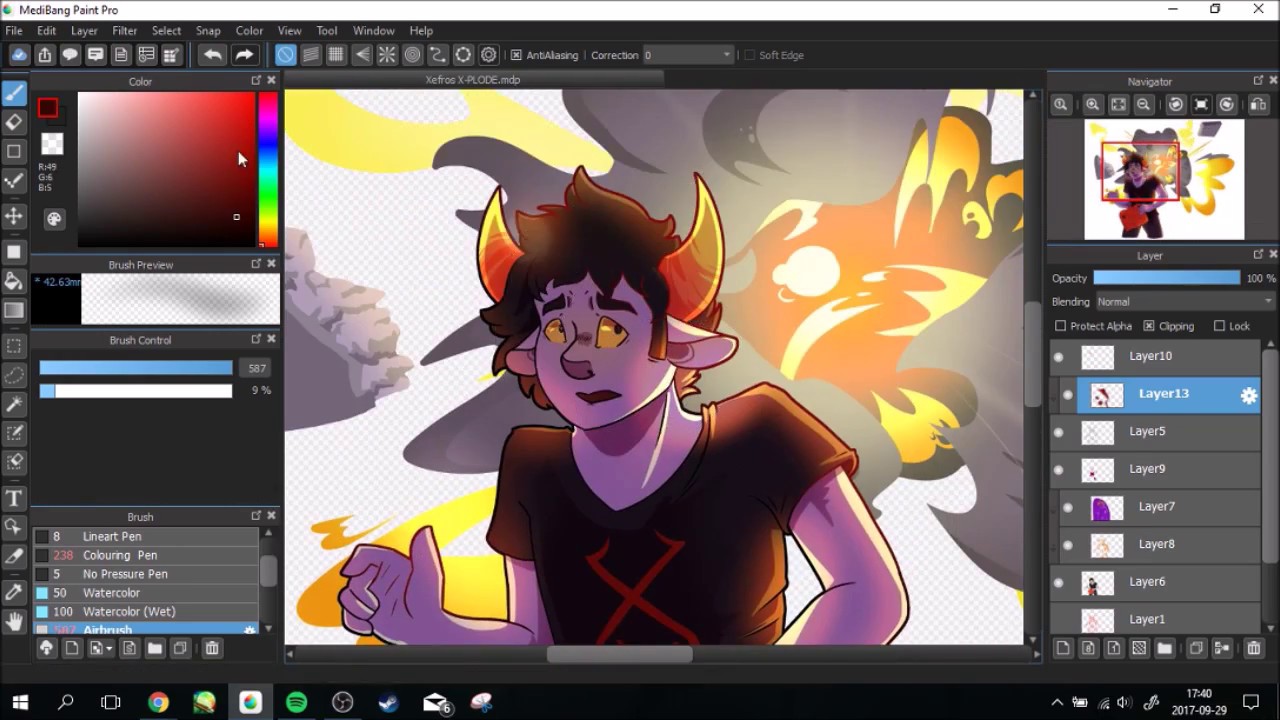Hide Layer5 visibility dot
Image resolution: width=1280 pixels, height=720 pixels.
coord(1059,431)
